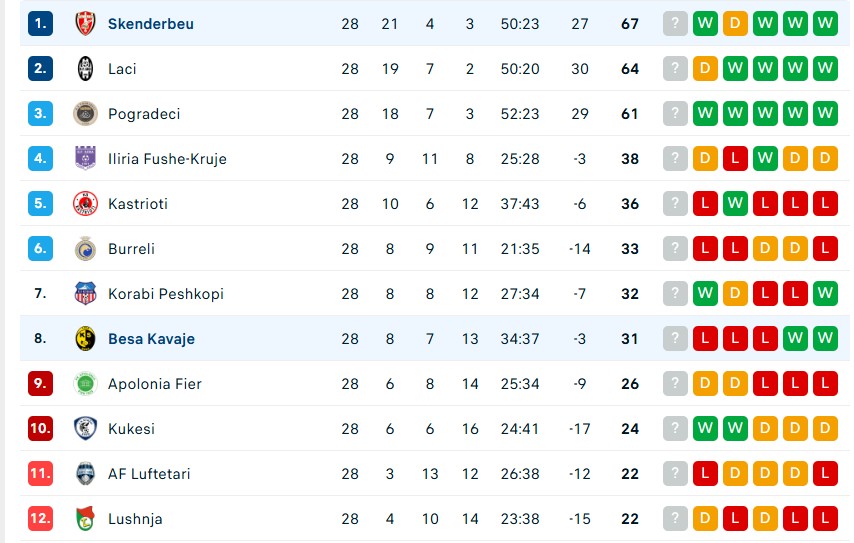The height and width of the screenshot is (543, 854).
Task: Open the Besa Kavaje team page
Action: coord(151,339)
